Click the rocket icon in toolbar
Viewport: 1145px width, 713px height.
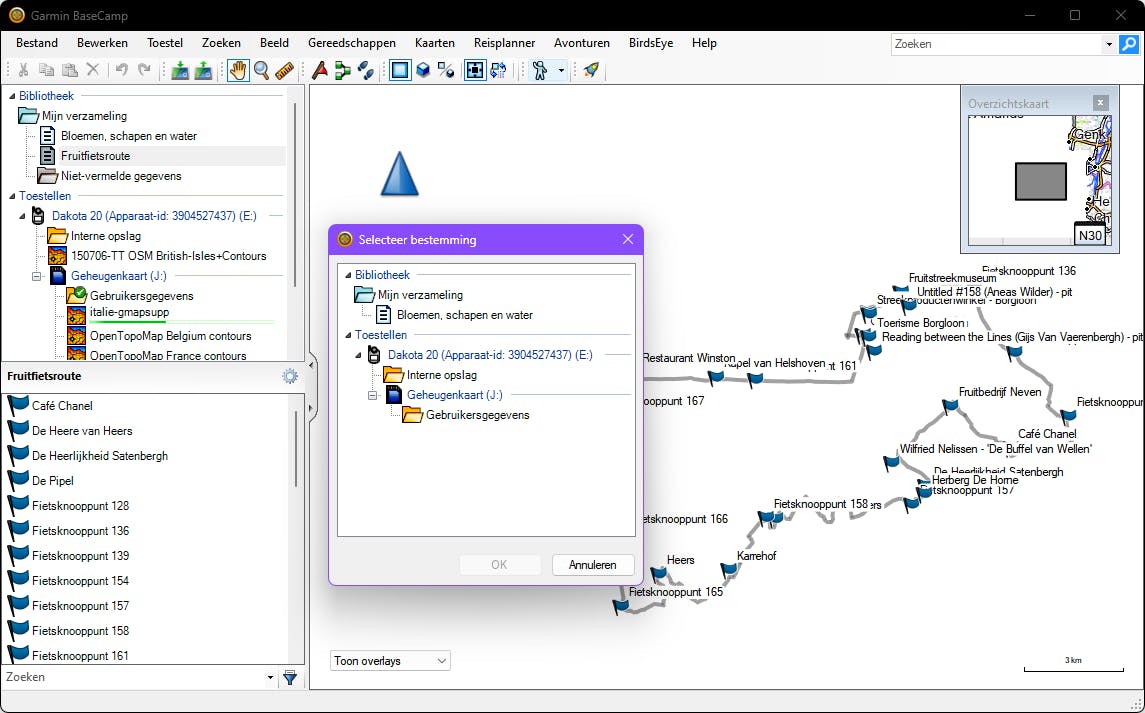tap(591, 70)
